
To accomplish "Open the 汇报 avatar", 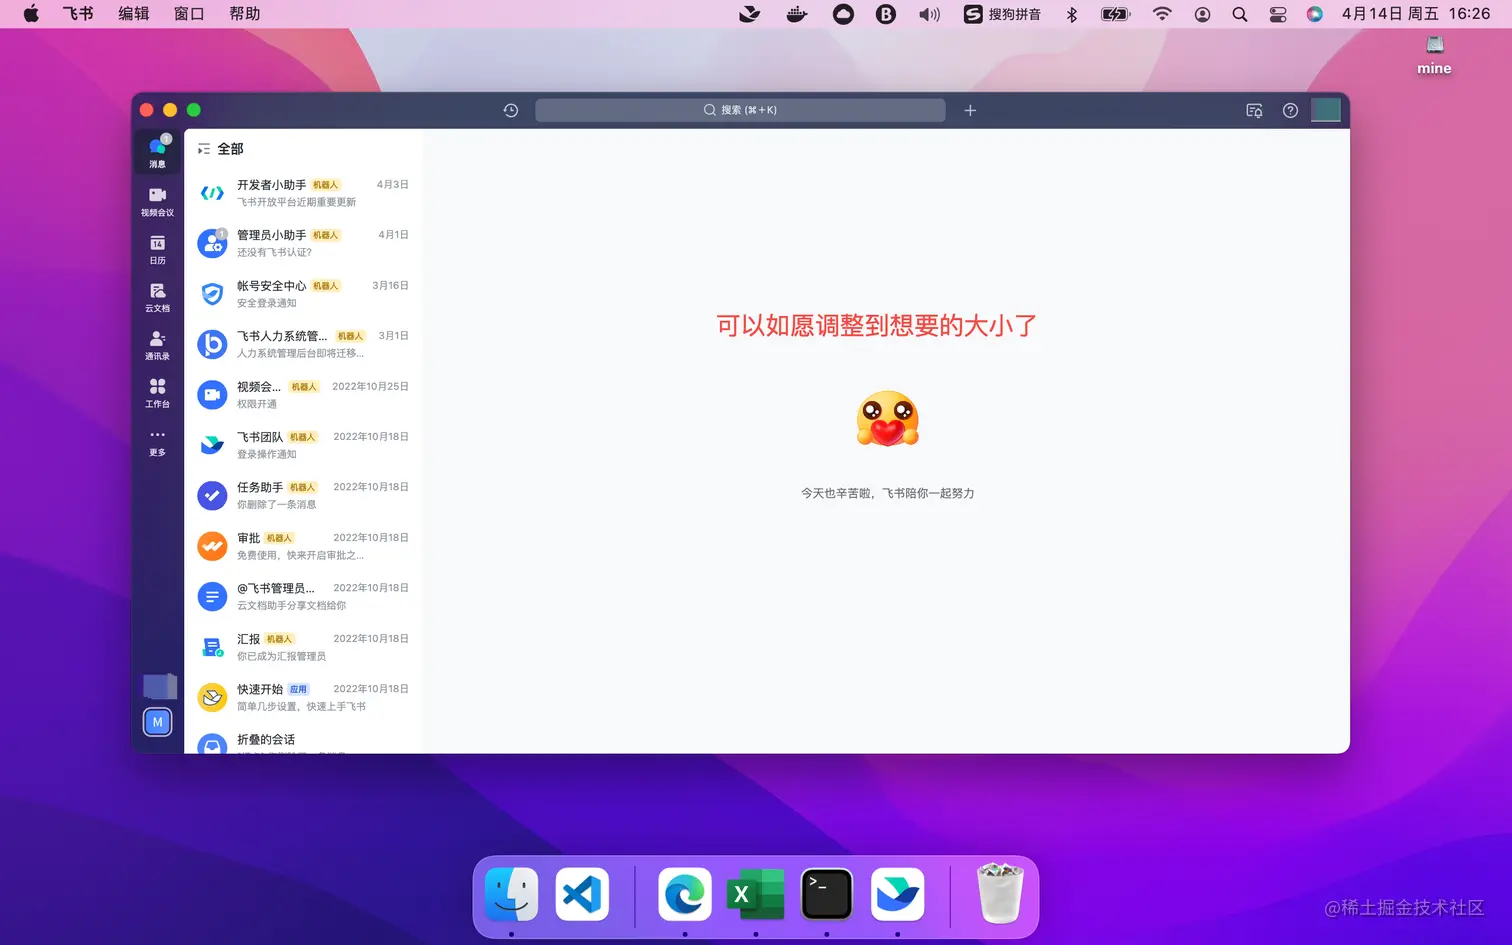I will (212, 647).
